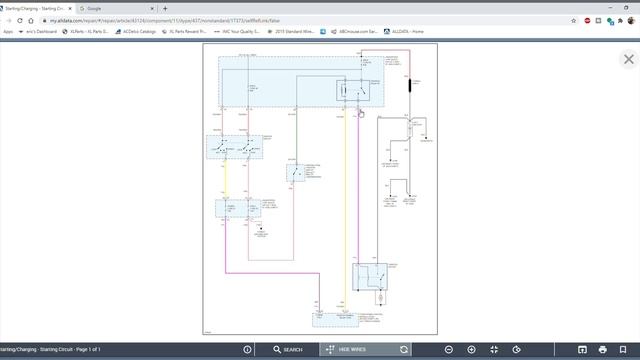Rotate the wiring diagram
640x360 pixels.
(x=516, y=349)
